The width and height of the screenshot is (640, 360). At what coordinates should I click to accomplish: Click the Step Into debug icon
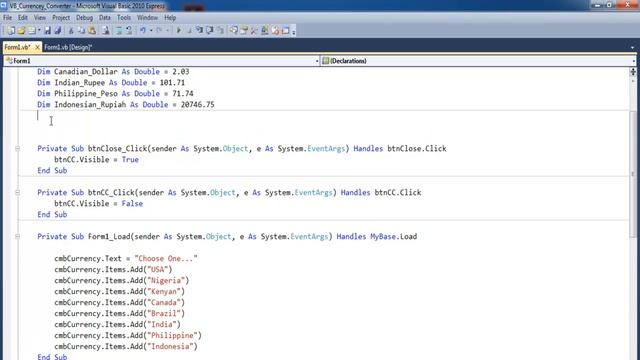199,31
